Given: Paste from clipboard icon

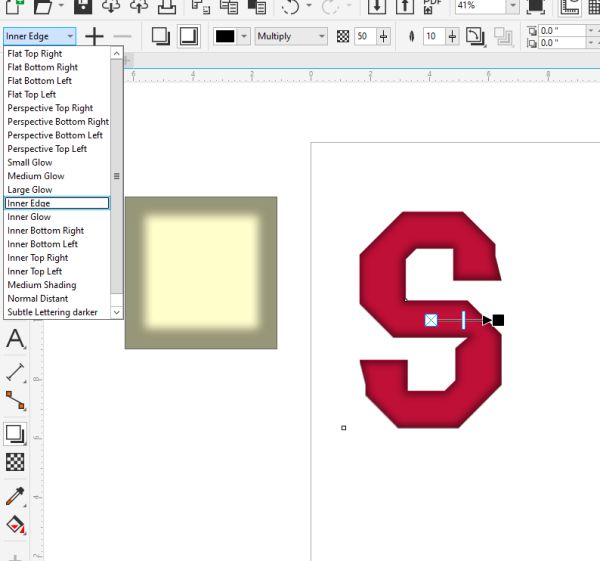Looking at the screenshot, I should coord(257,7).
